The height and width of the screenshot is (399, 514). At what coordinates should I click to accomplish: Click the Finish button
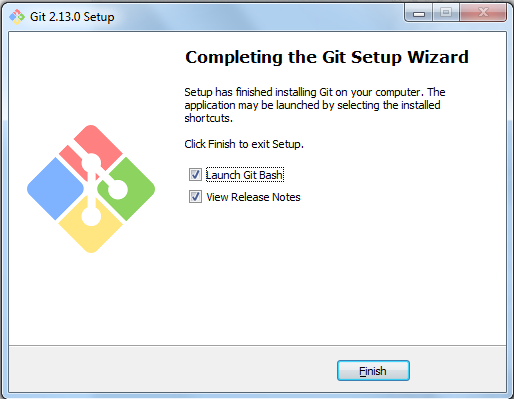(x=373, y=370)
